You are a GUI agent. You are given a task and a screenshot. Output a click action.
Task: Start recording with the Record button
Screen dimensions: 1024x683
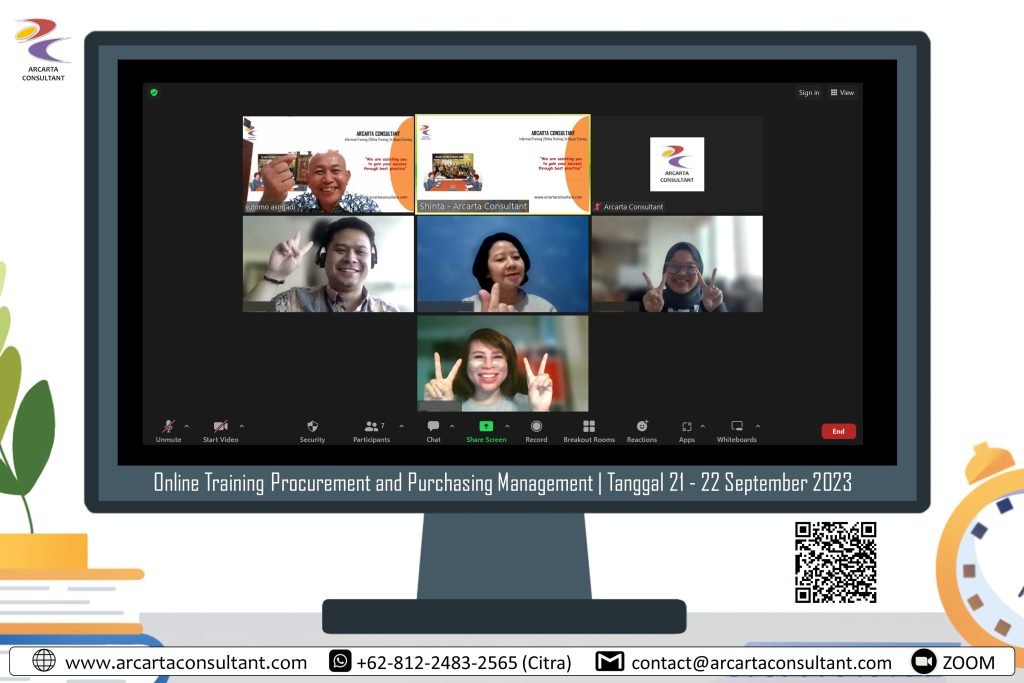tap(536, 427)
